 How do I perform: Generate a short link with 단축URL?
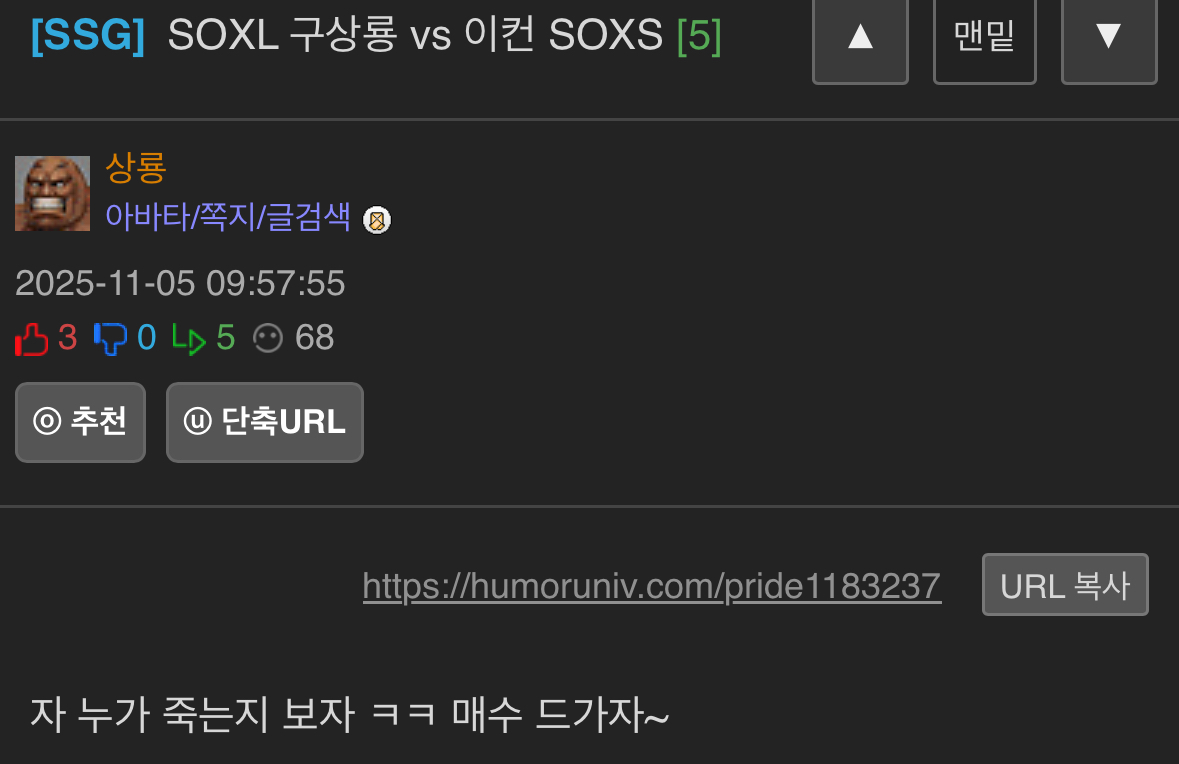pyautogui.click(x=265, y=422)
